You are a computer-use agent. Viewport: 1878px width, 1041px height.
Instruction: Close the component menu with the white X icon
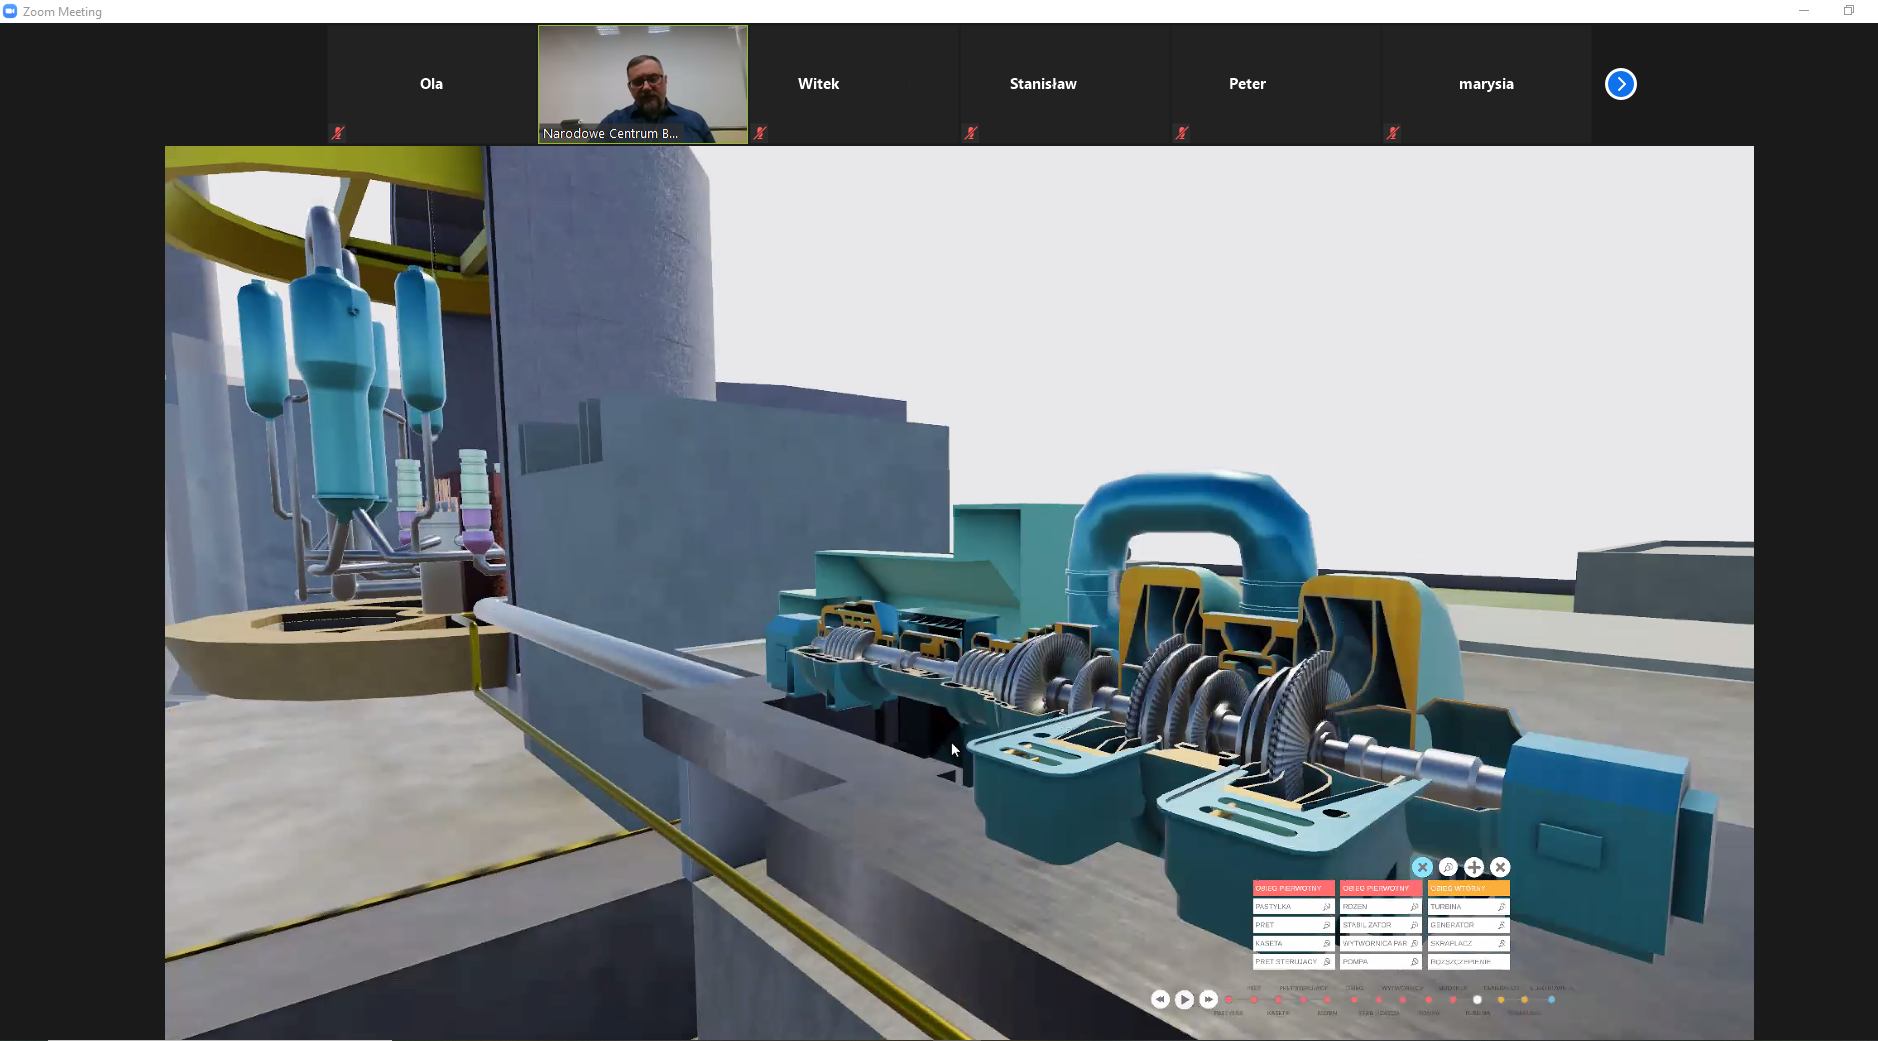pos(1499,867)
